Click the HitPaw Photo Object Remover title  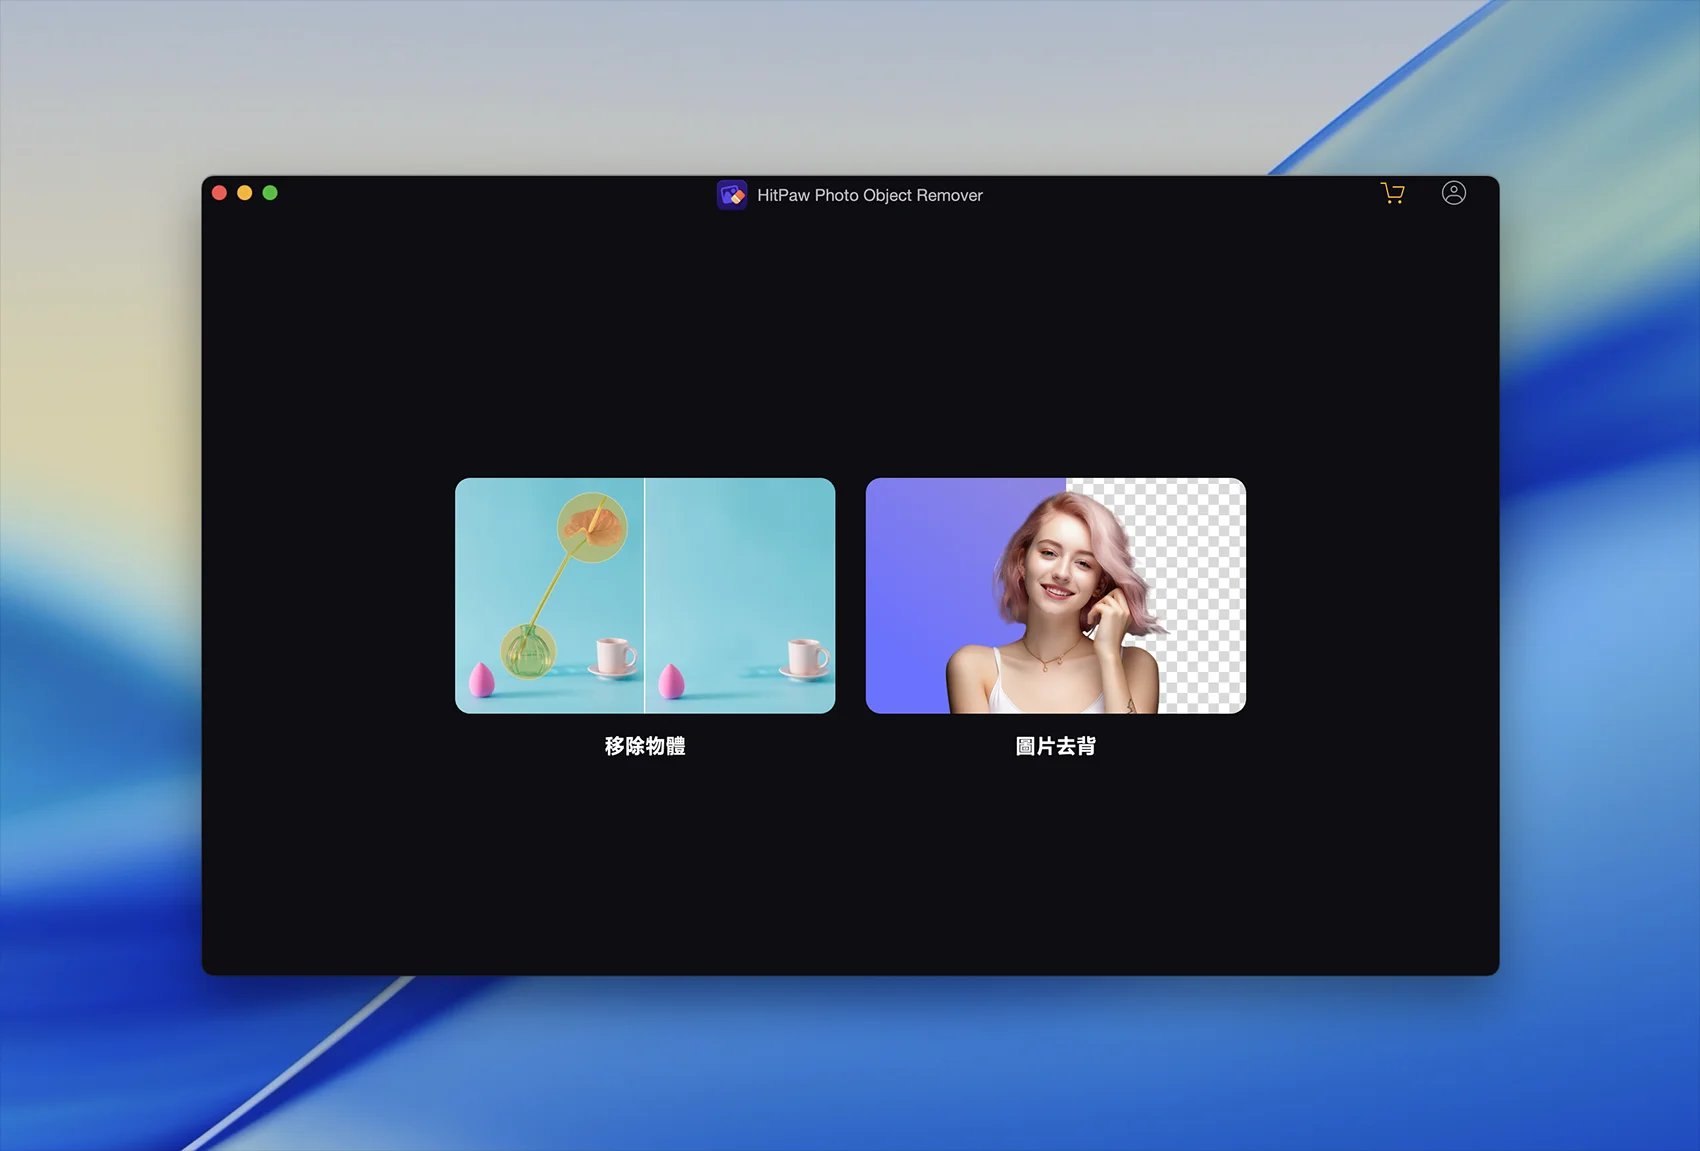point(869,195)
